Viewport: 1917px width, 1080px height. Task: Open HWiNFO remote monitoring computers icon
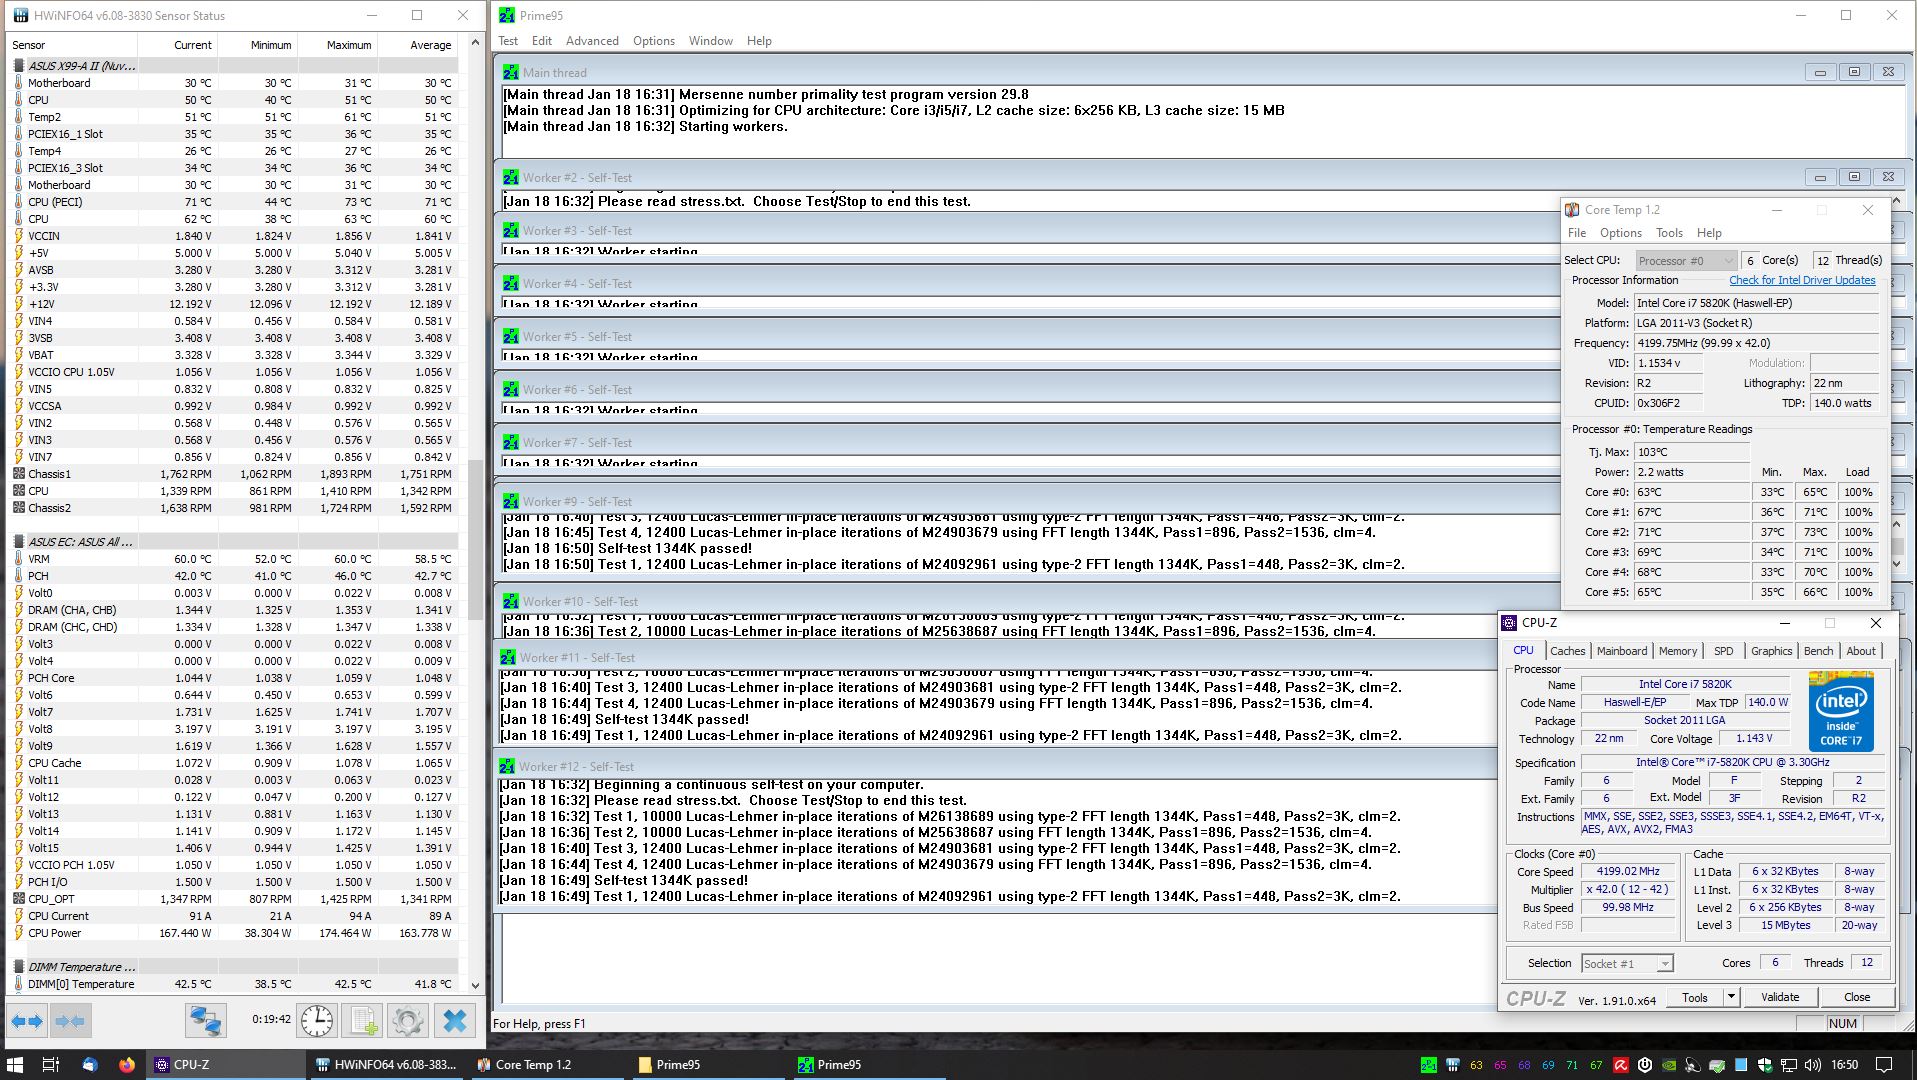pos(206,1021)
